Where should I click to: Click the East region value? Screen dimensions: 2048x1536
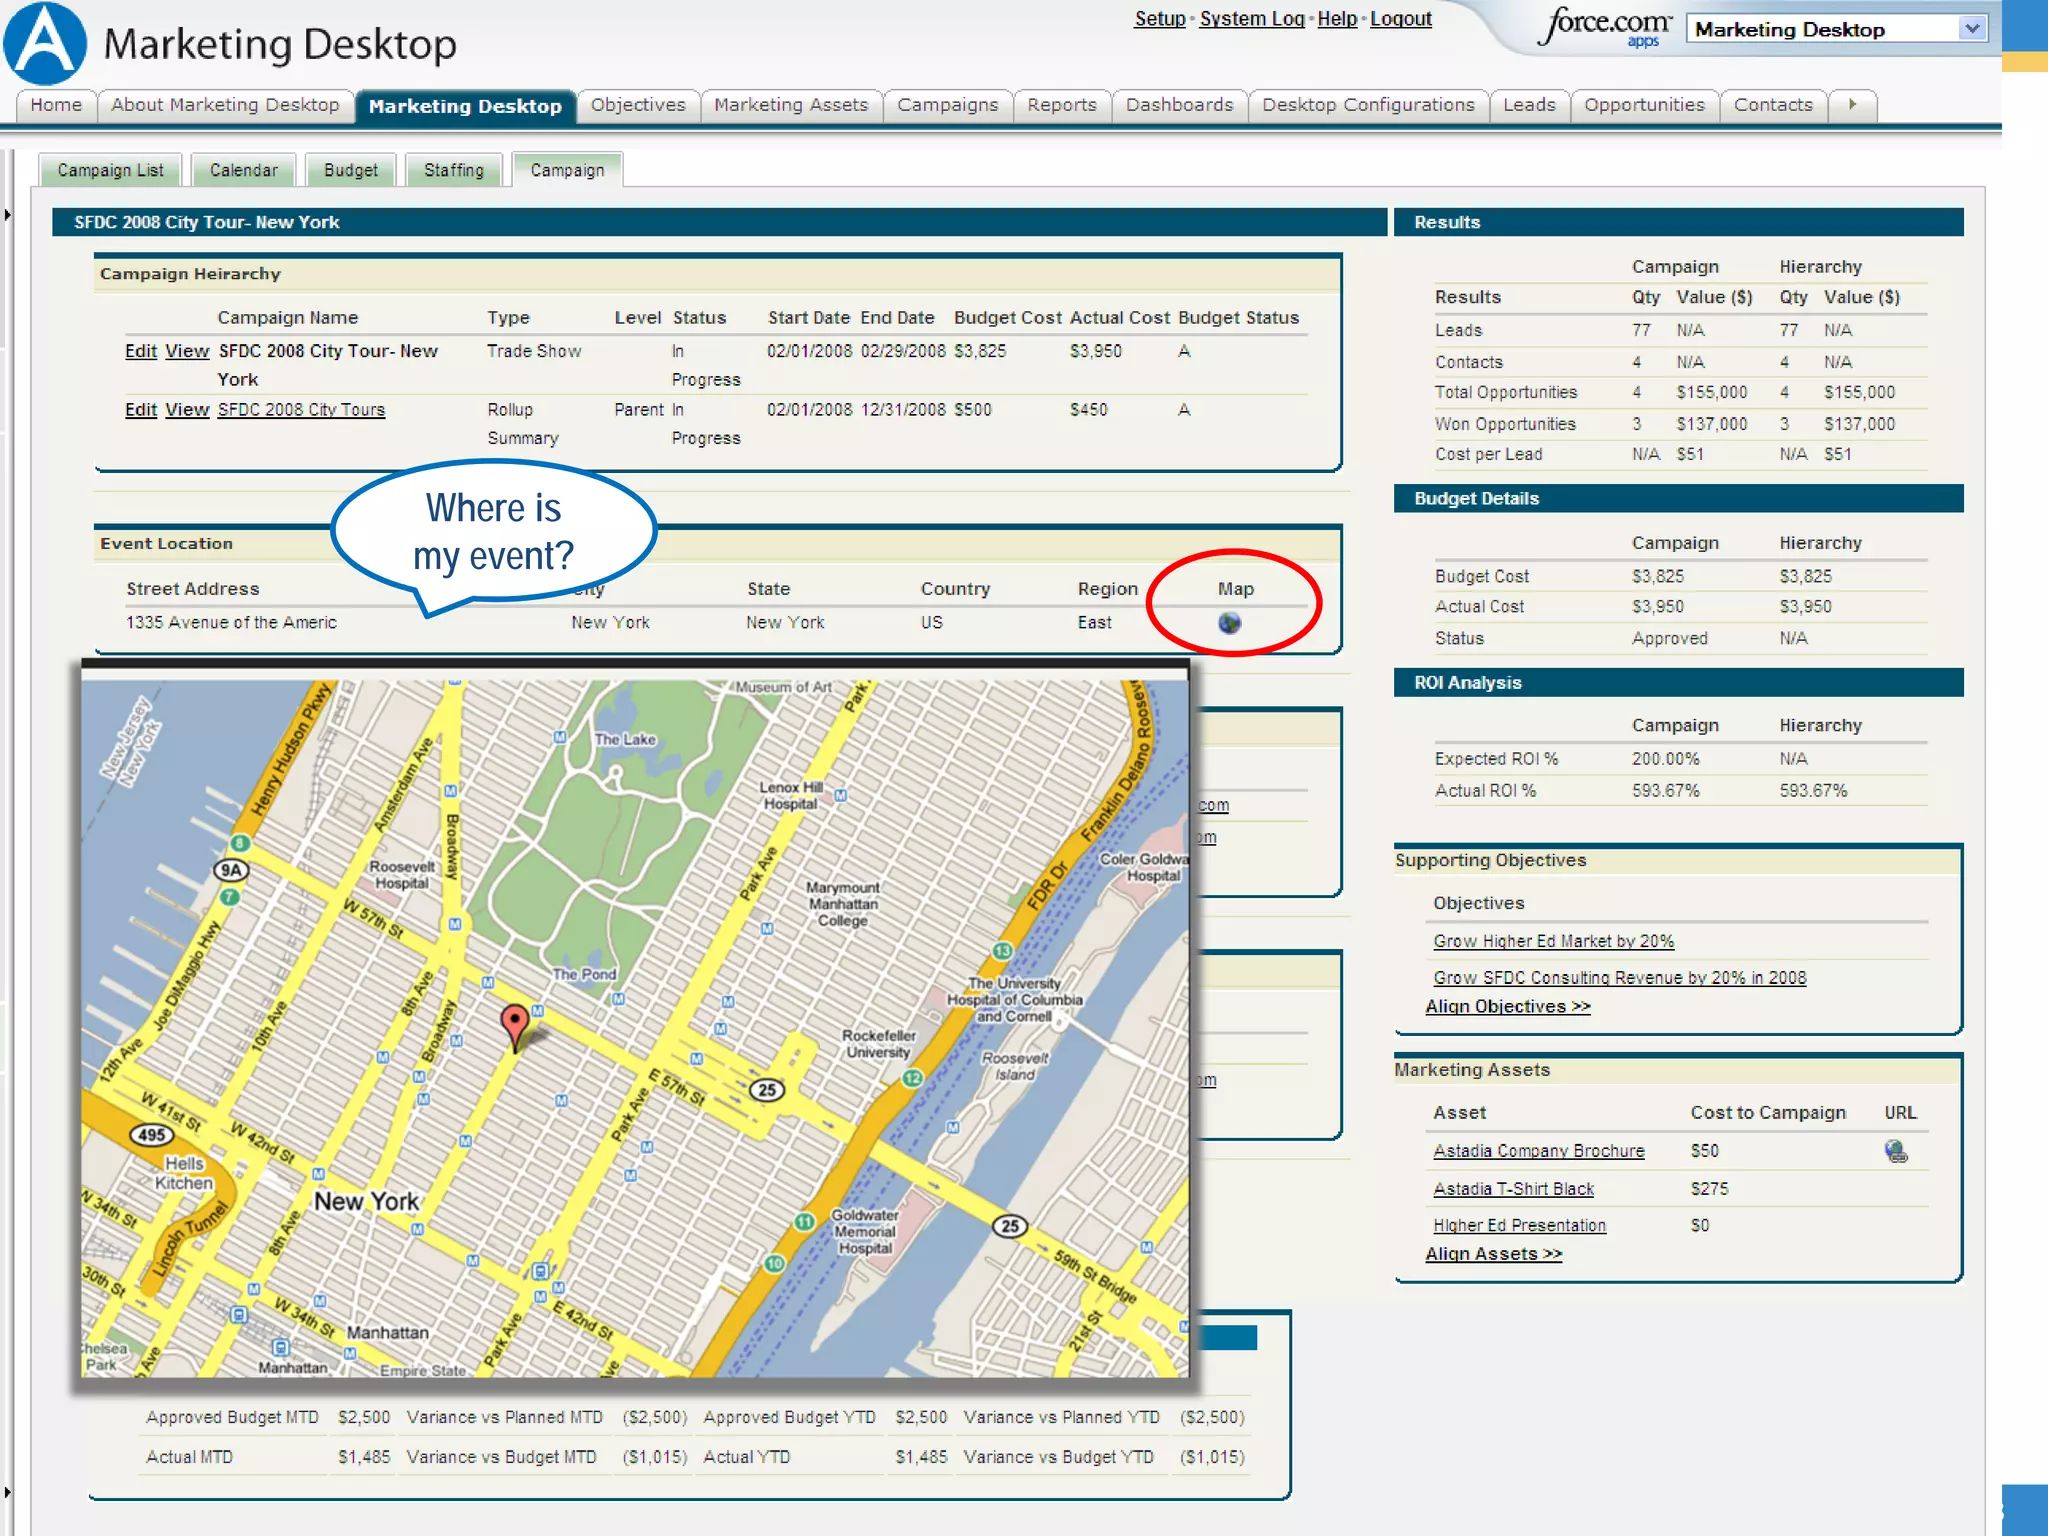1094,623
